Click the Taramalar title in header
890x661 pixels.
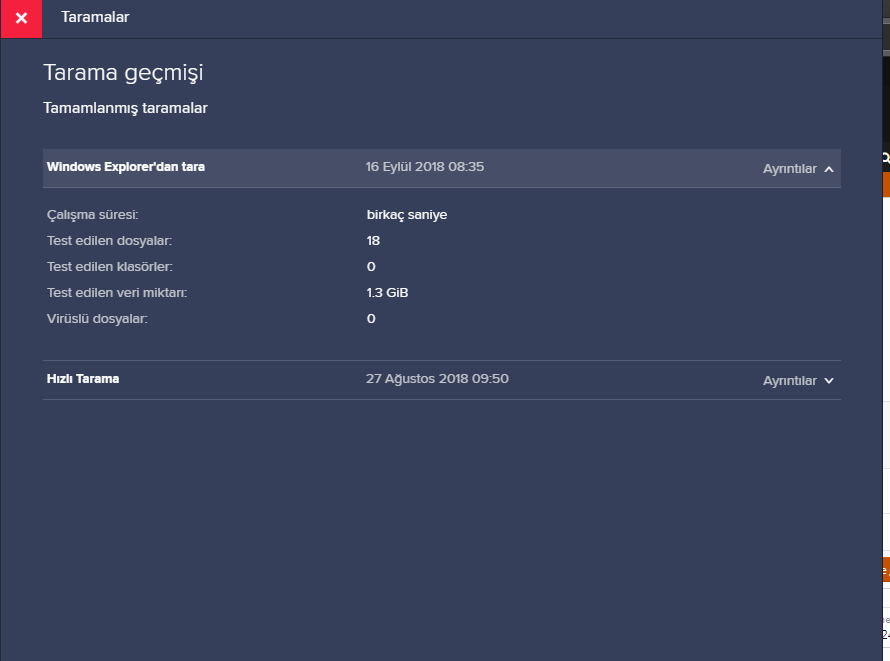click(95, 17)
